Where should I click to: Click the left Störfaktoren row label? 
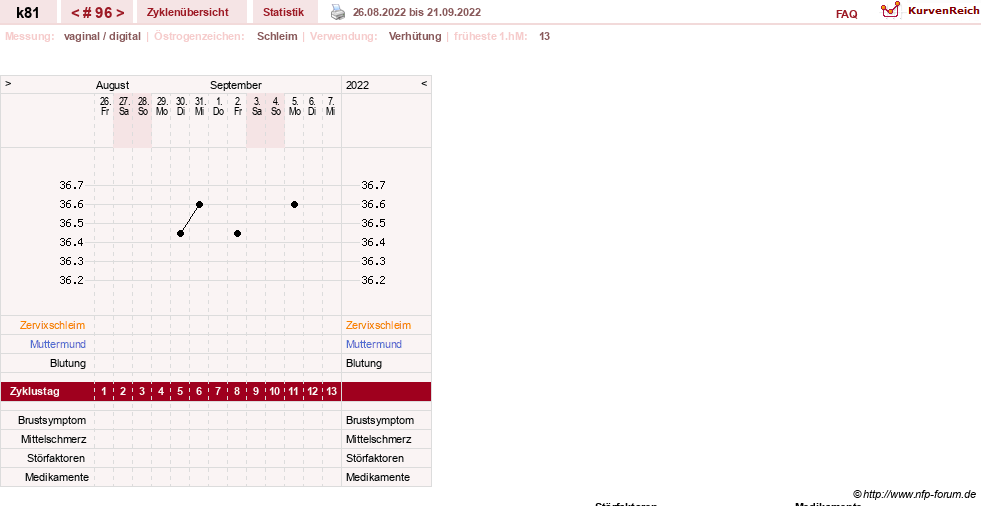pos(56,458)
